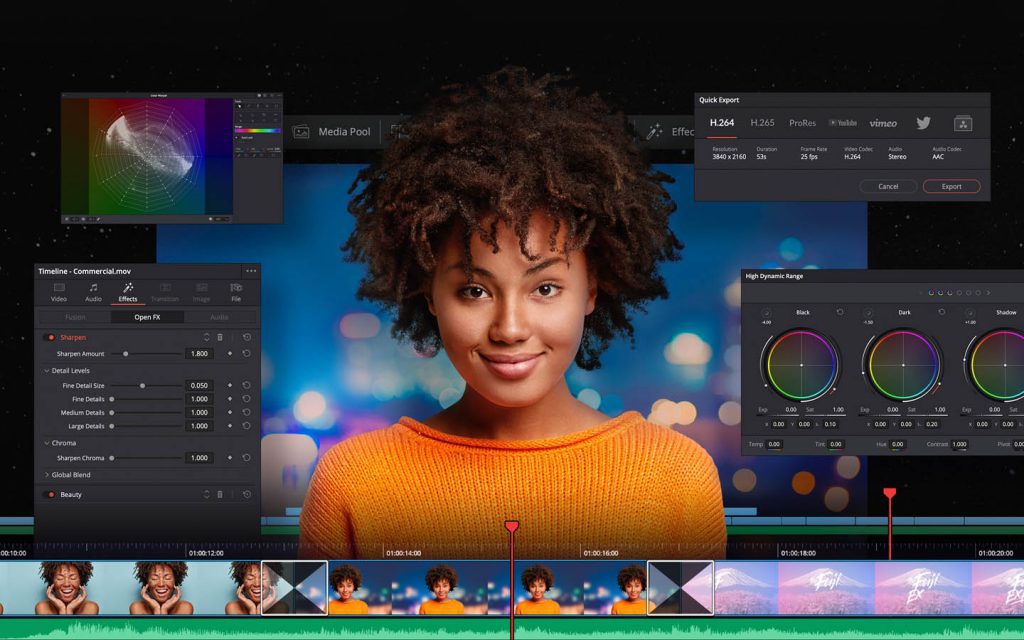The image size is (1024, 640).
Task: Toggle the Beauty effect on or off
Action: coord(50,494)
